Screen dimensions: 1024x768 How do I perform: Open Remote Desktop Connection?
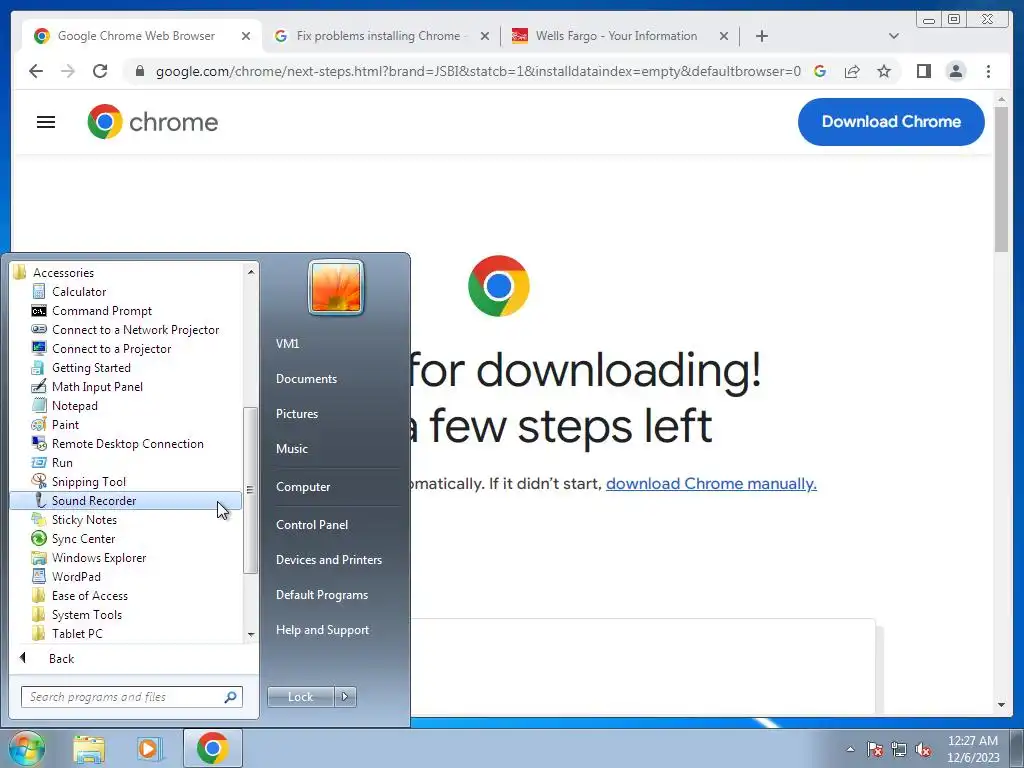[x=127, y=443]
